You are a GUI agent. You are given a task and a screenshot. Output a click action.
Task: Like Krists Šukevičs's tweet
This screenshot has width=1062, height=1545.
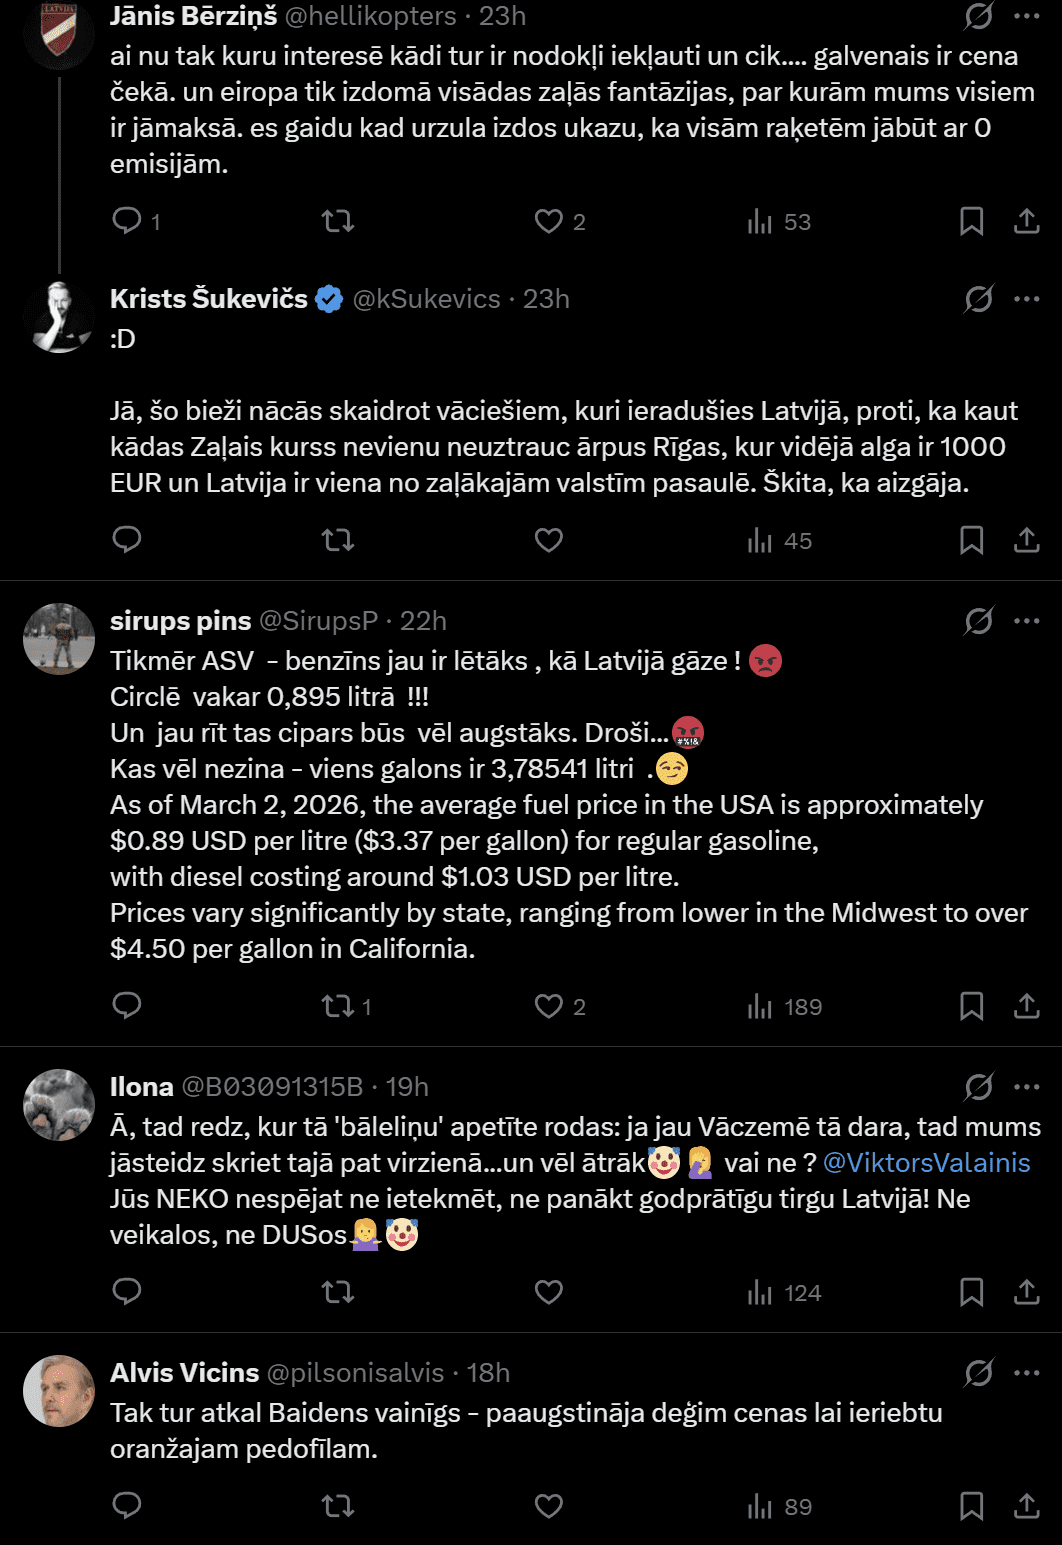(x=549, y=541)
